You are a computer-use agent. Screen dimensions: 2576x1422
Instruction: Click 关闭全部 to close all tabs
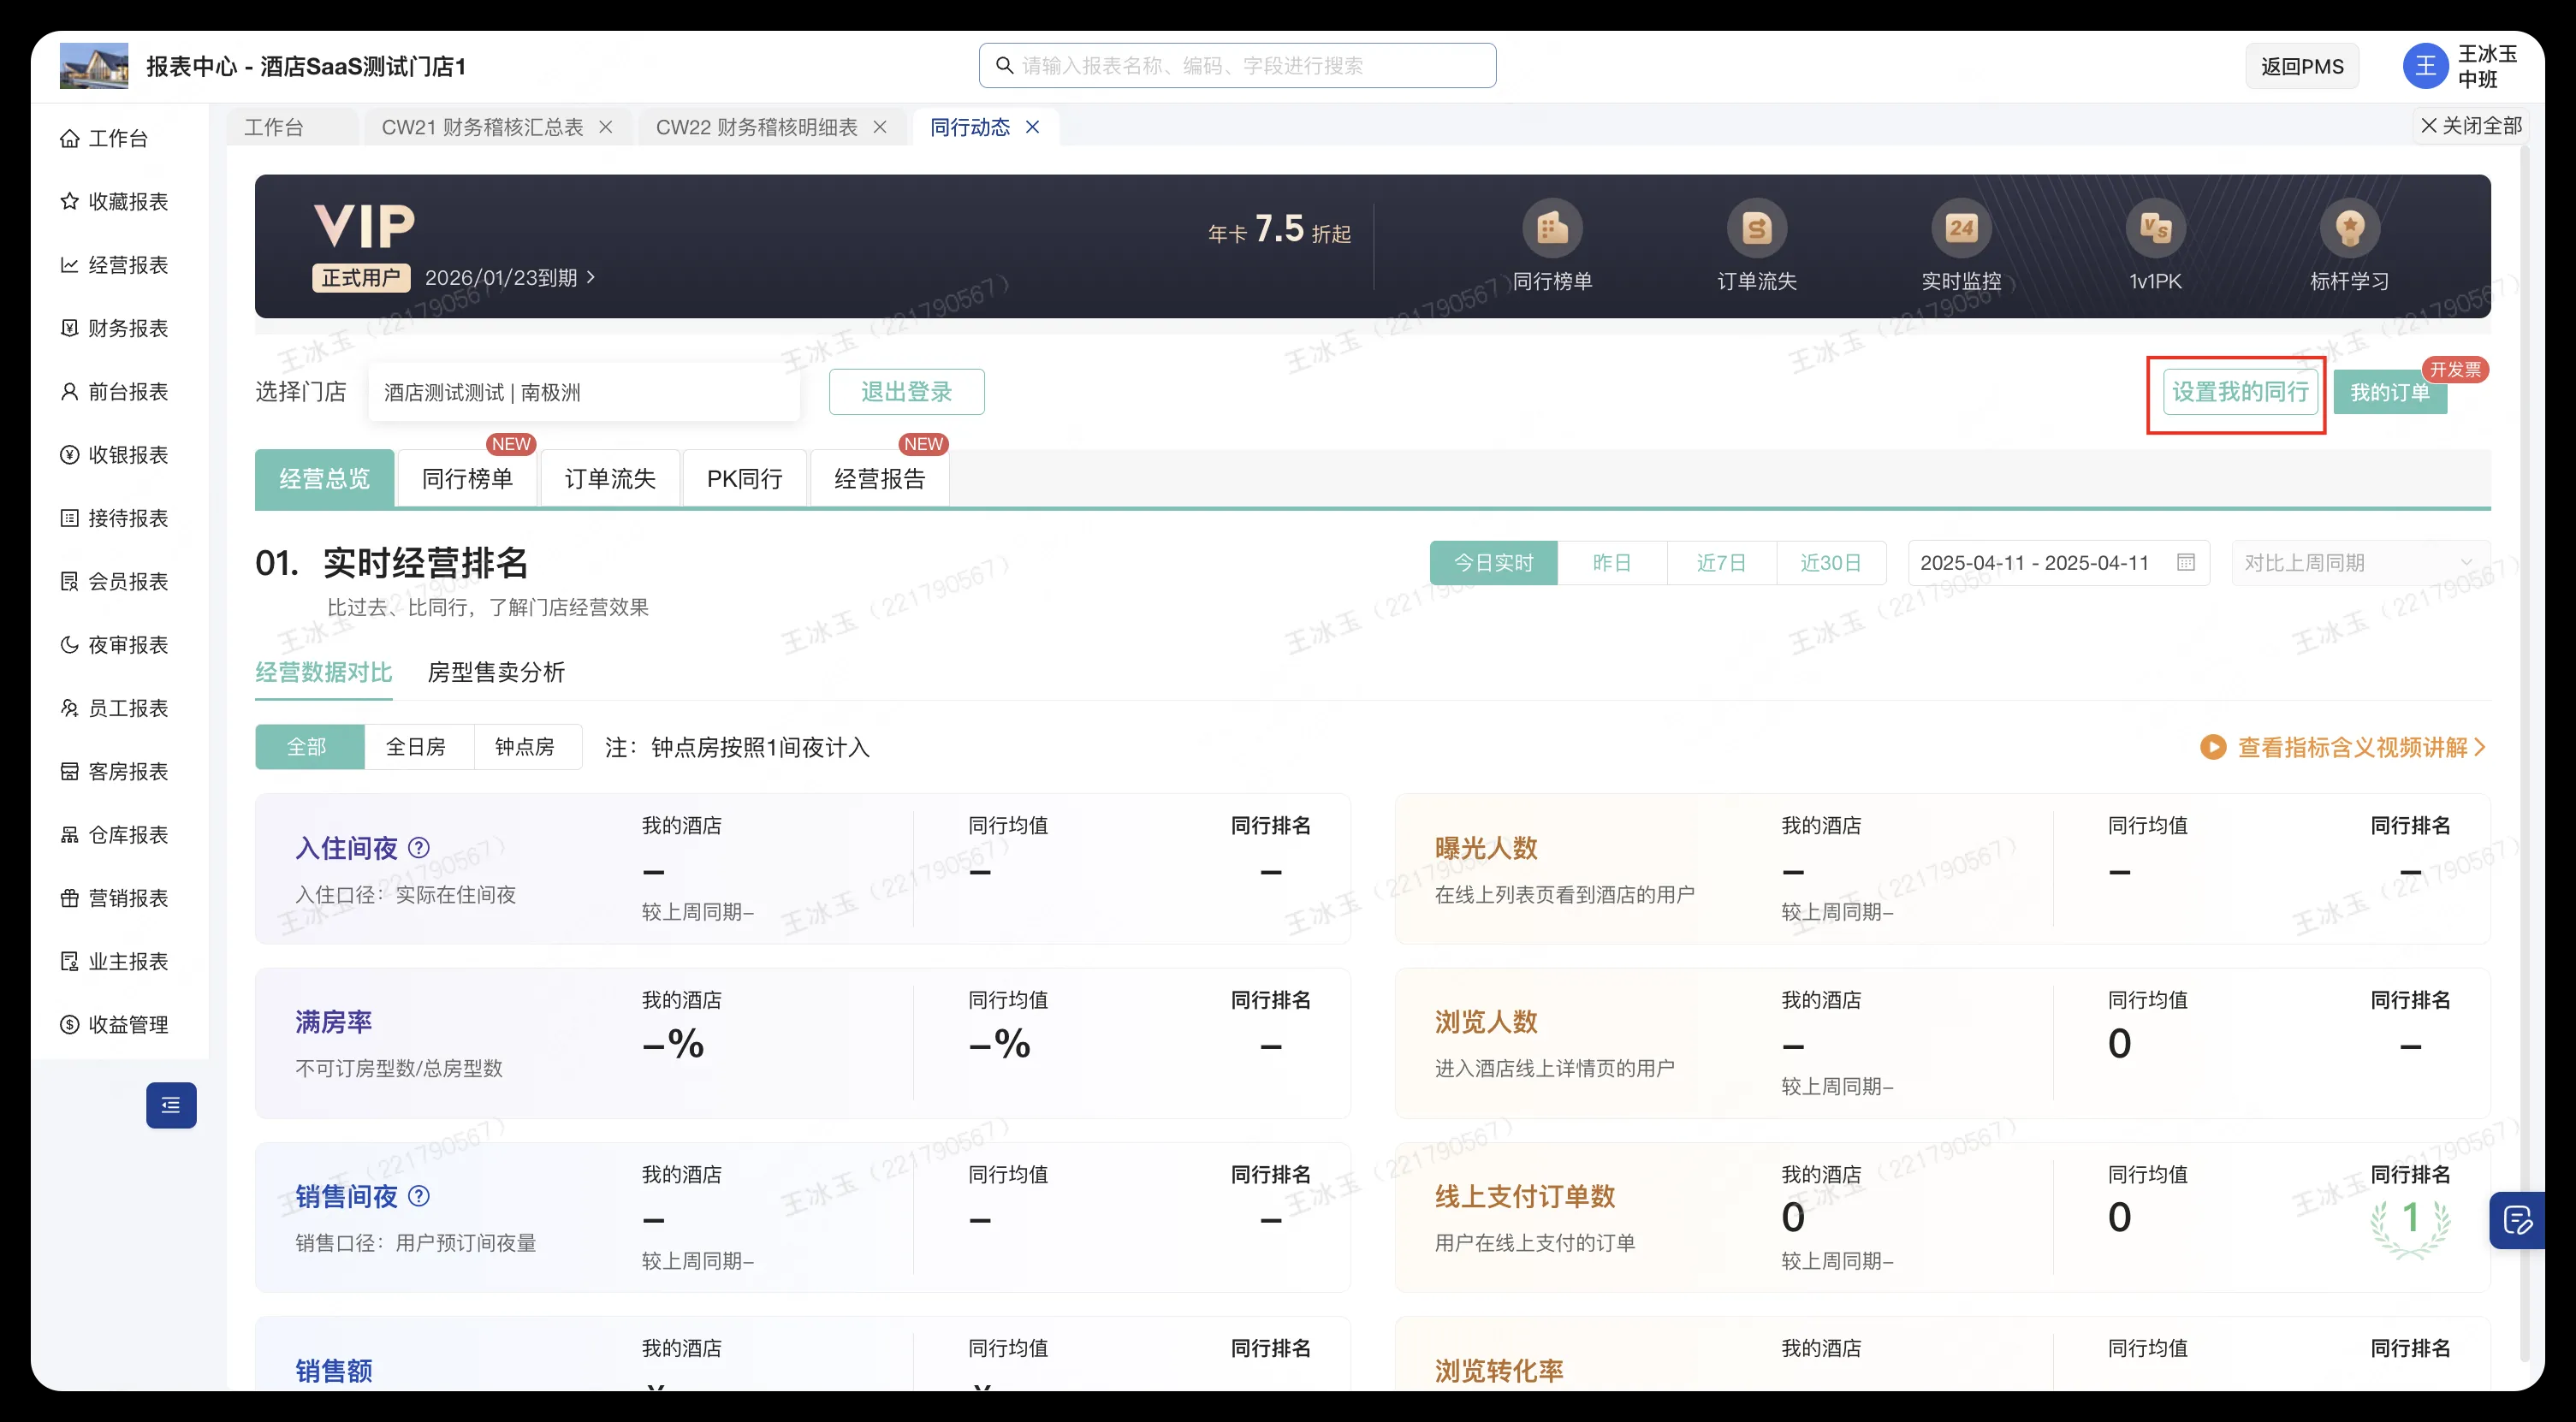[2470, 125]
